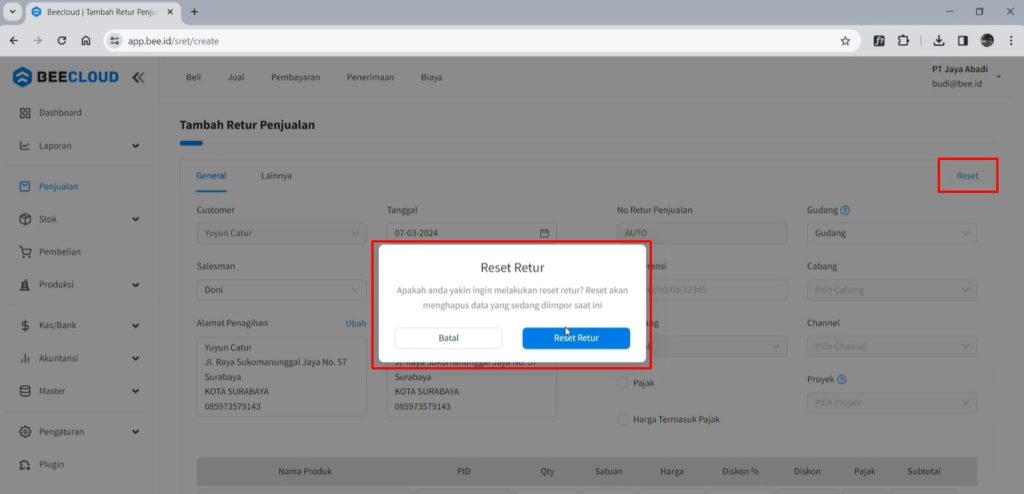Expand the Akuntansi sidebar menu
Viewport: 1024px width, 494px height.
pyautogui.click(x=135, y=358)
